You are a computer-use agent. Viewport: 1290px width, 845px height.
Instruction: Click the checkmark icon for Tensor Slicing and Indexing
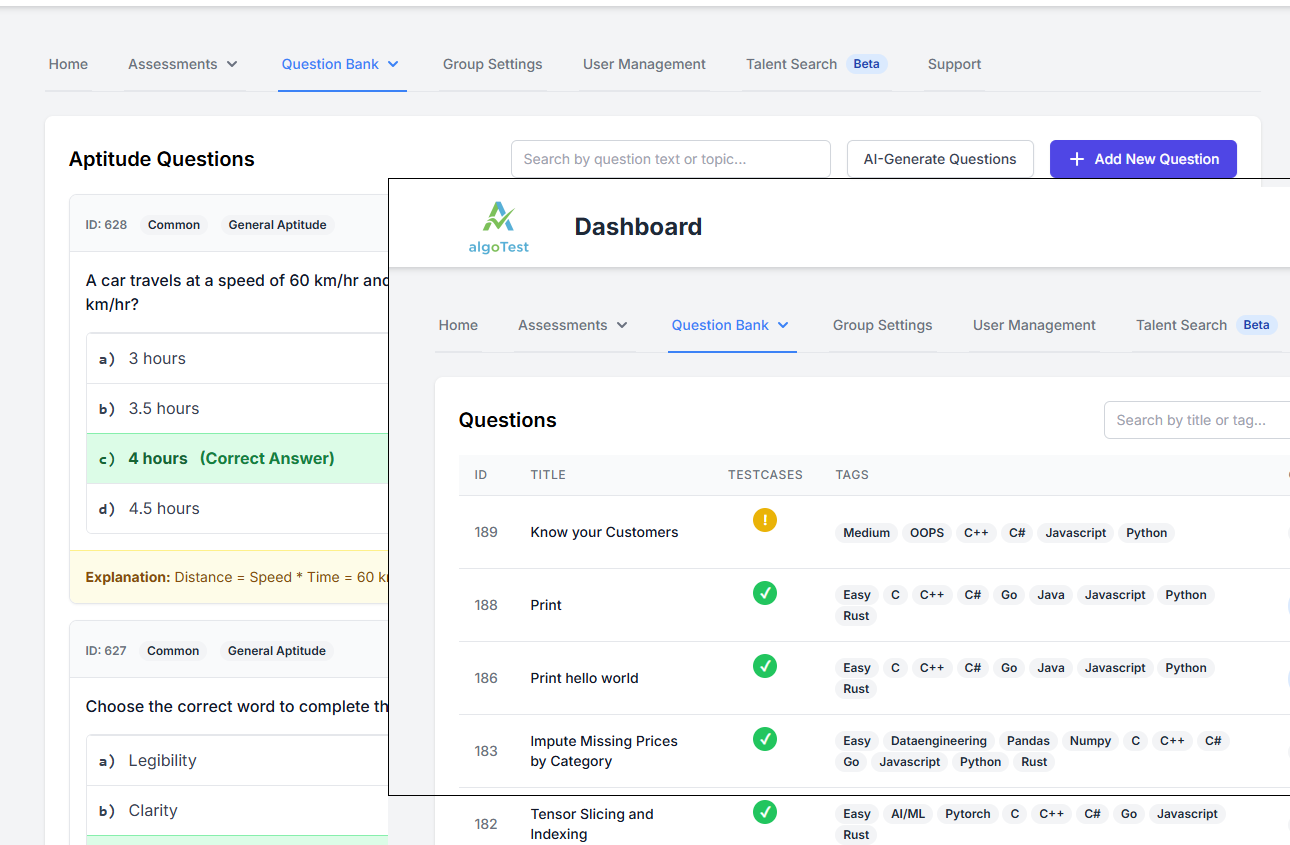[765, 812]
